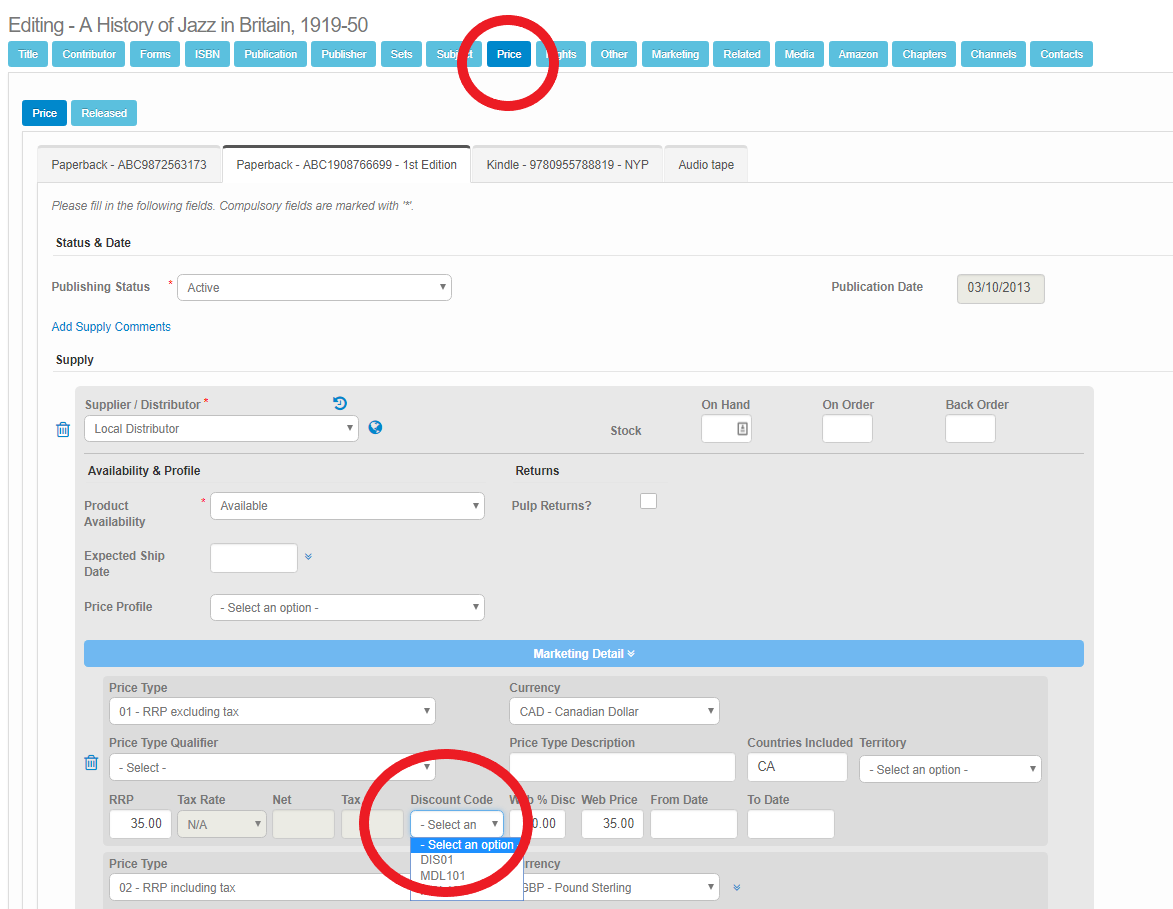Tick the Pulp Returns checkbox
Image resolution: width=1173 pixels, height=909 pixels.
point(648,501)
